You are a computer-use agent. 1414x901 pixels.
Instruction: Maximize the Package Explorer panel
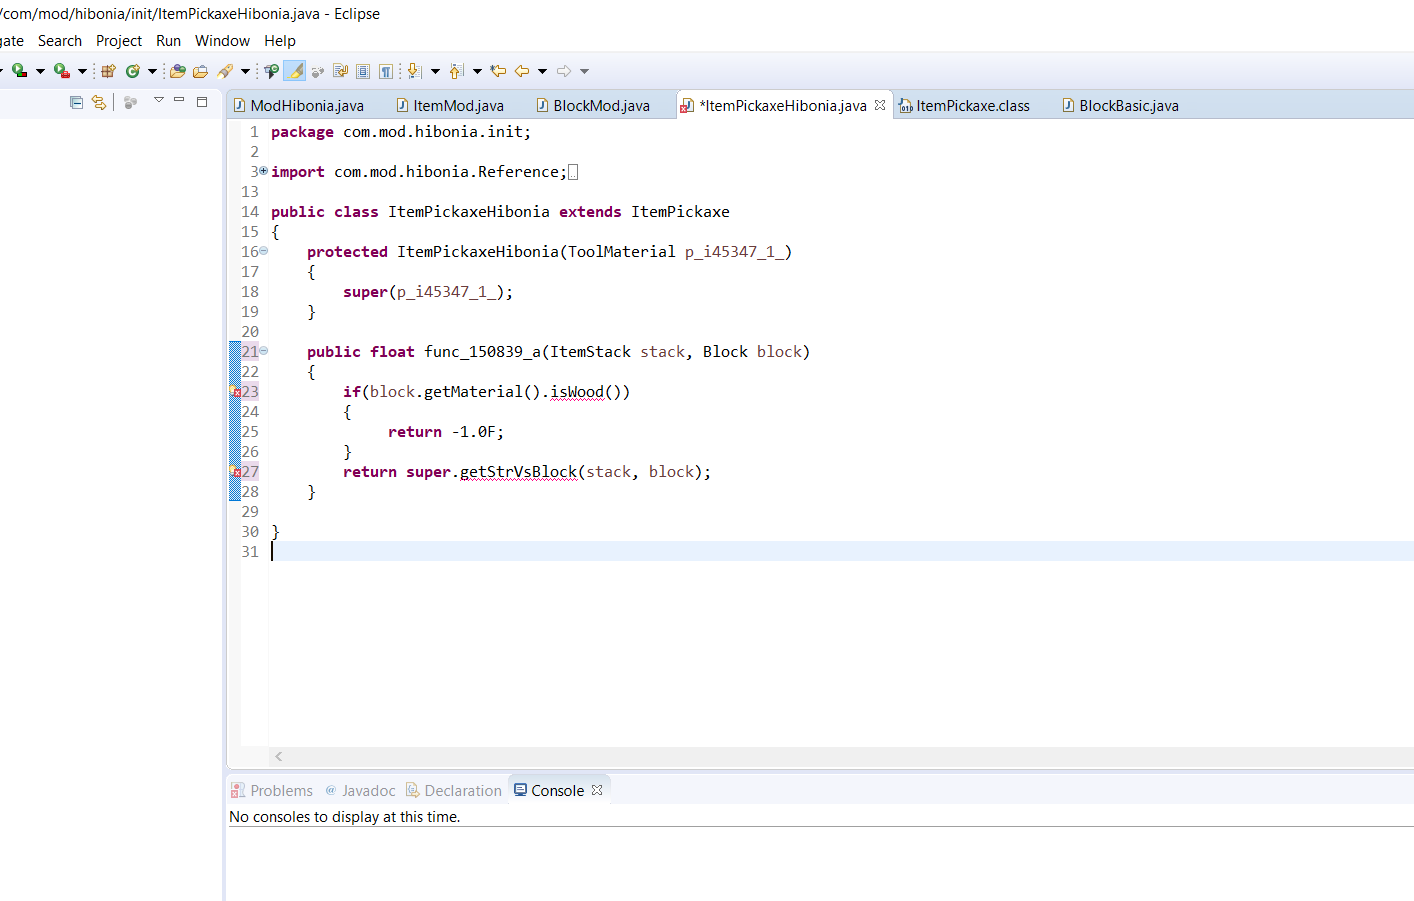pos(202,102)
